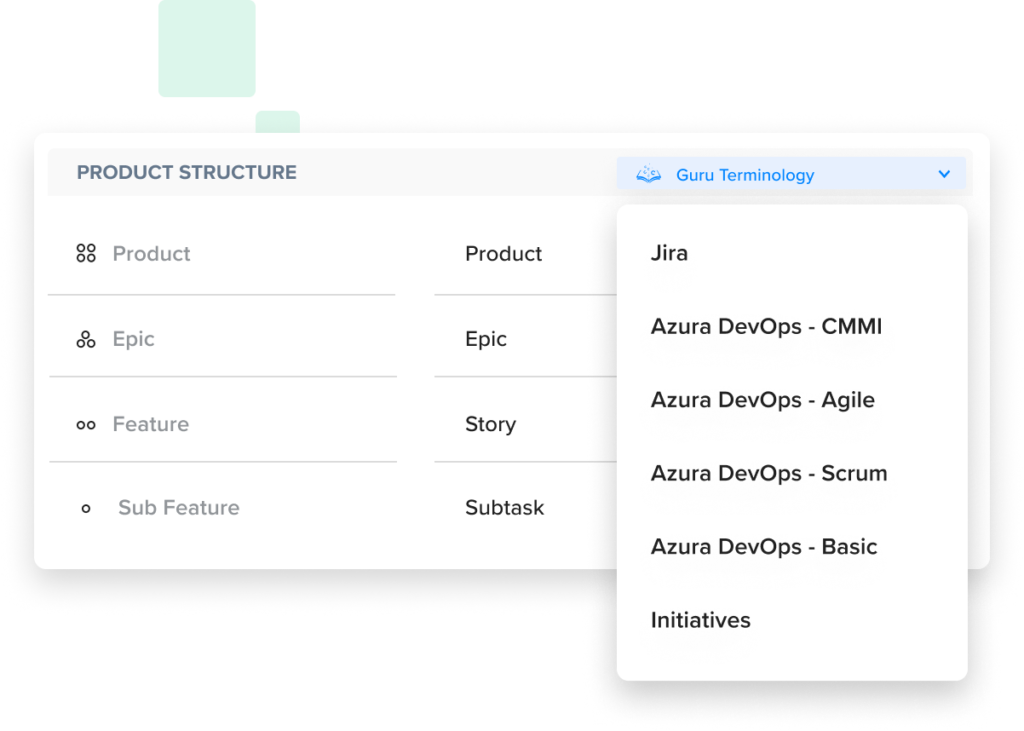The width and height of the screenshot is (1024, 731).
Task: Click the Guru Terminology book icon
Action: [649, 175]
